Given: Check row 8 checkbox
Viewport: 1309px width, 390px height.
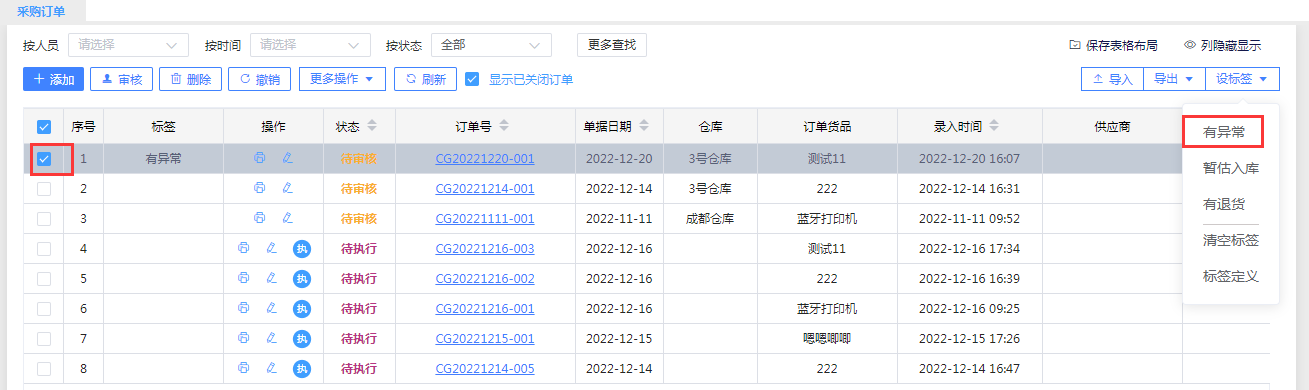Looking at the screenshot, I should tap(44, 368).
